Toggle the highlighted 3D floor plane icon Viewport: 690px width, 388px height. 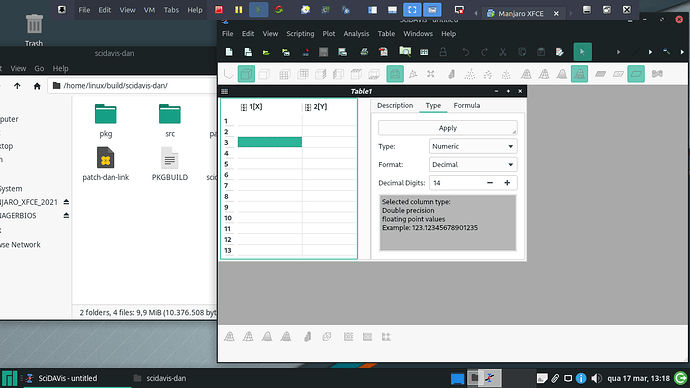tap(636, 74)
